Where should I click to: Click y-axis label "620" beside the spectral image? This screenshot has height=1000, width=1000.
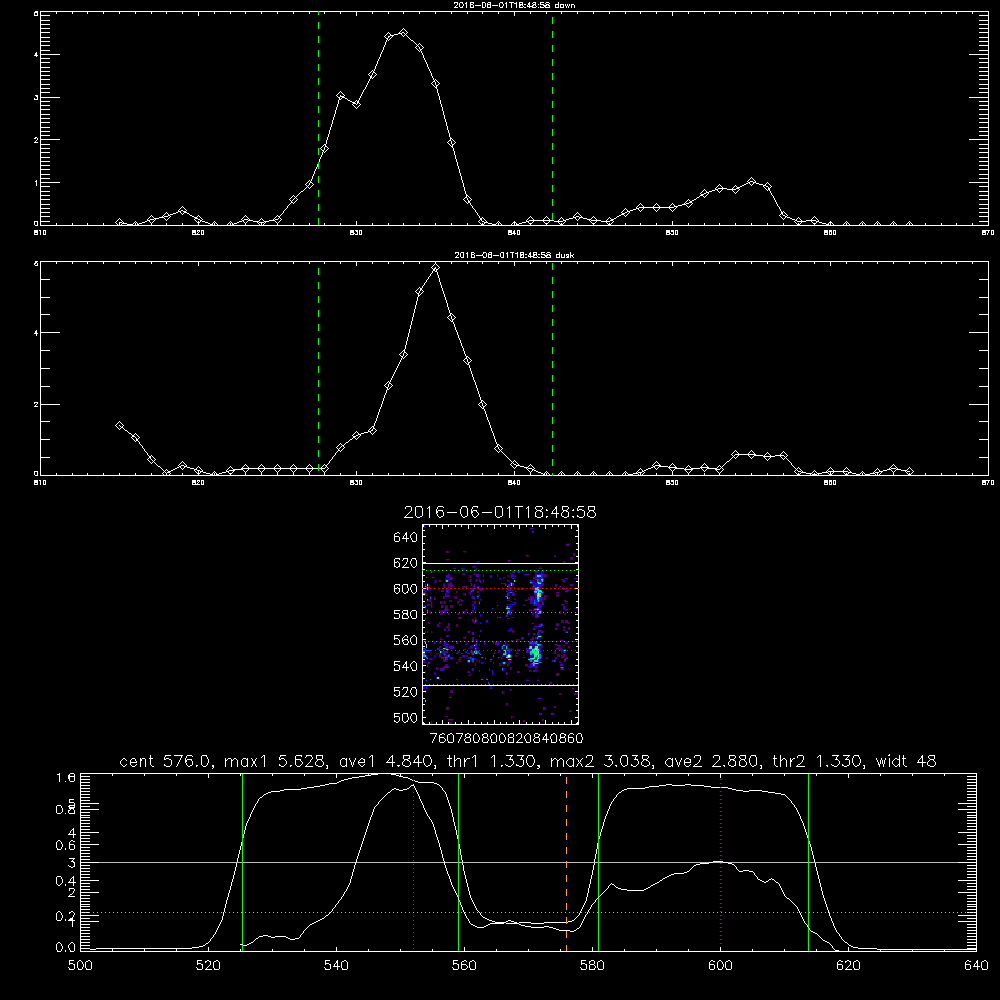[x=406, y=563]
